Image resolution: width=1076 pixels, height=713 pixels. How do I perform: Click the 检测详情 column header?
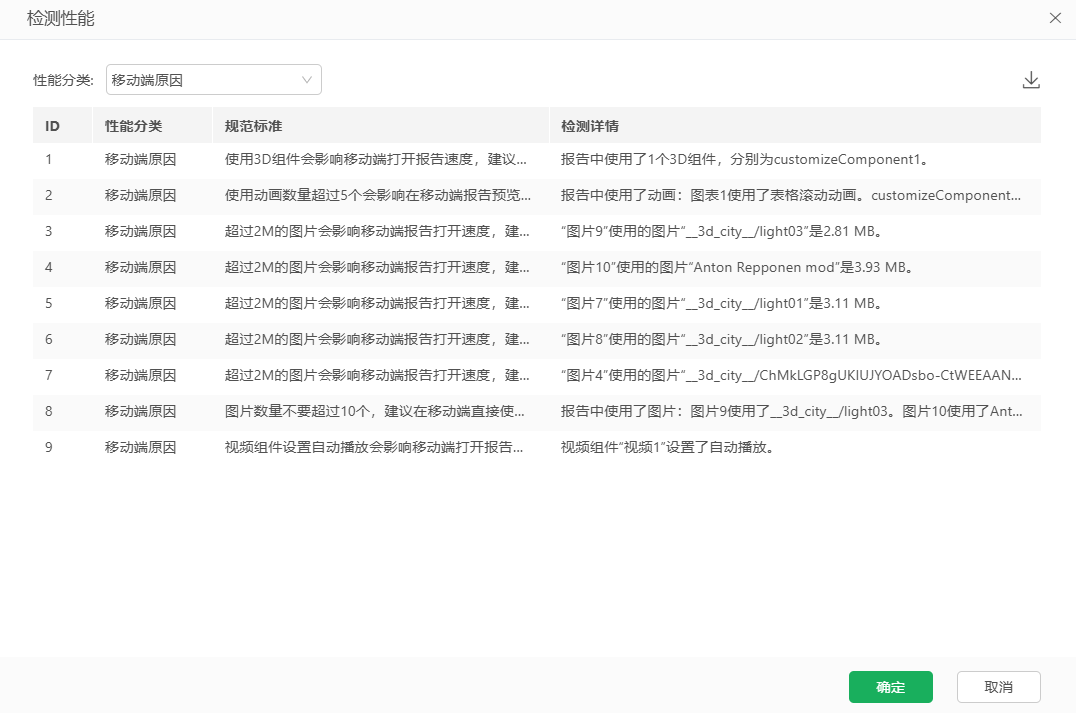[x=589, y=126]
